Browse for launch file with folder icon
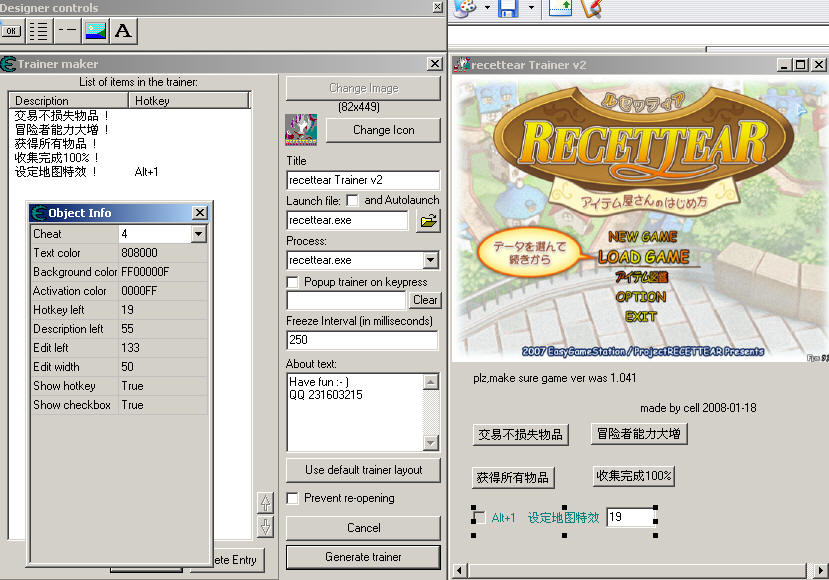The height and width of the screenshot is (580, 829). (x=428, y=220)
